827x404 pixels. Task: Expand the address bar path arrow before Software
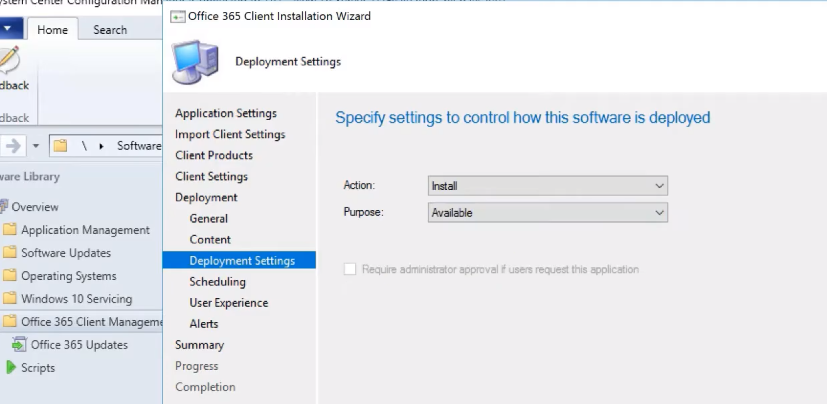(101, 146)
